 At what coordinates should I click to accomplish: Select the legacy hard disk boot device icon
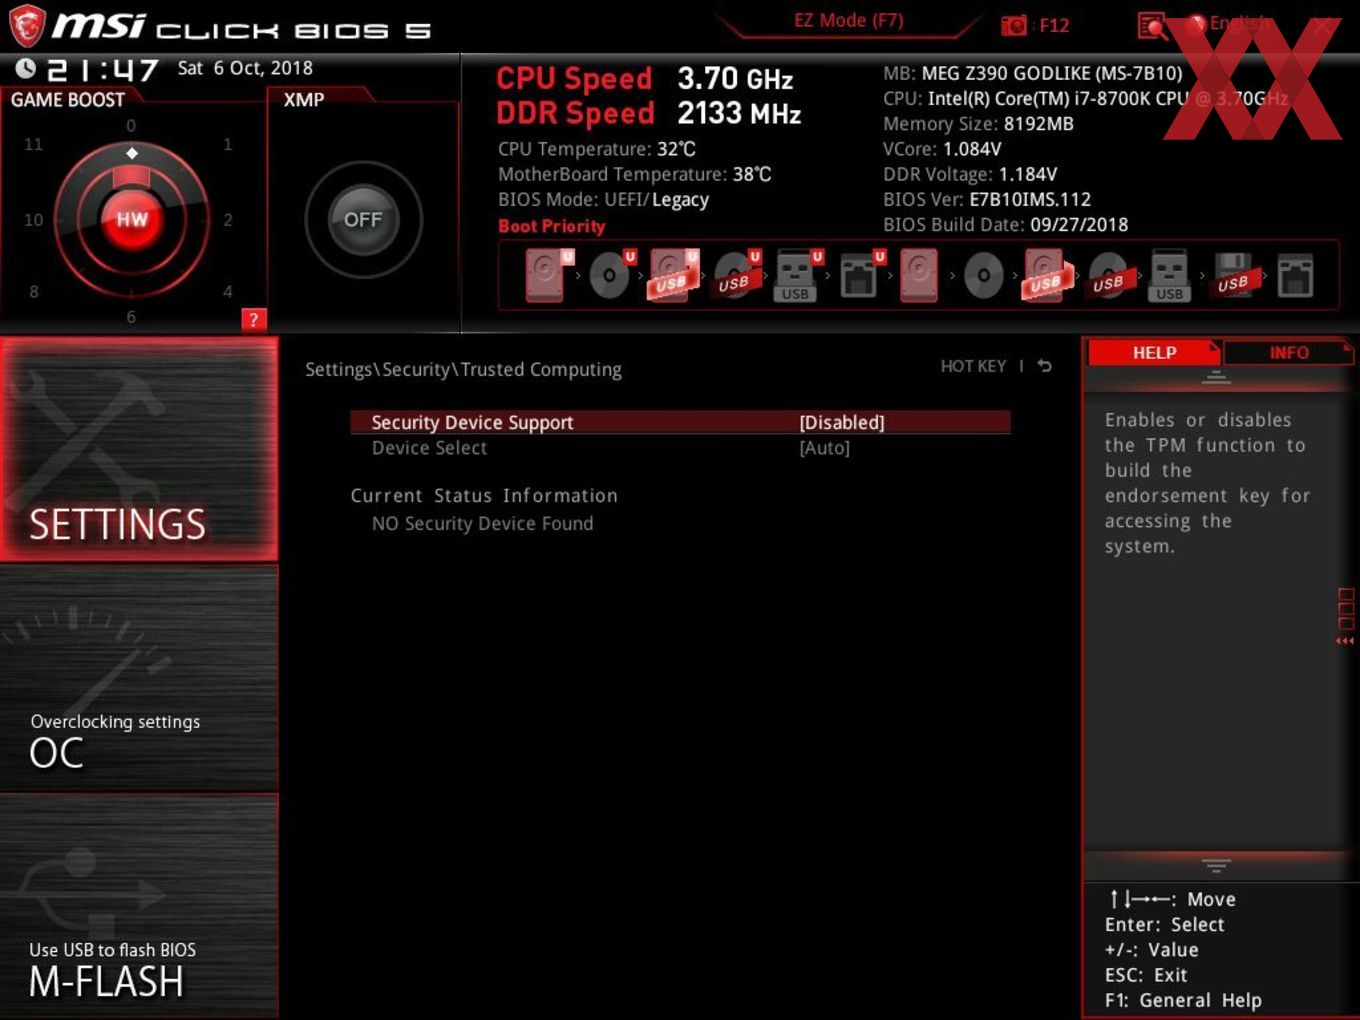[919, 275]
